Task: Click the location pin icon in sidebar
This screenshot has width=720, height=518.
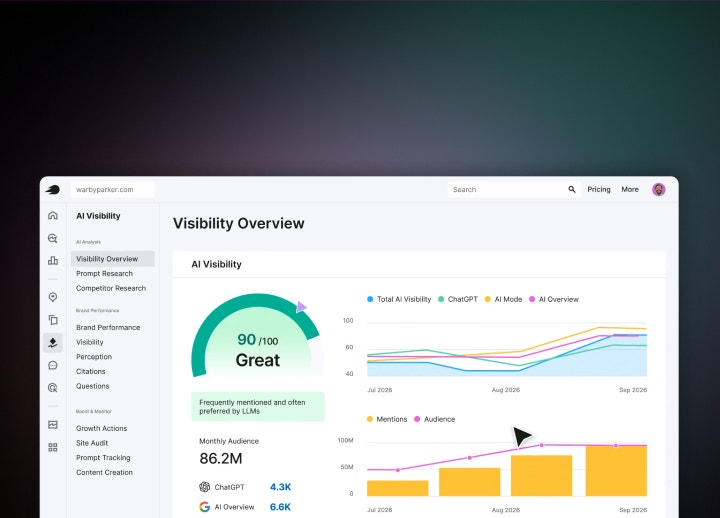Action: click(53, 297)
